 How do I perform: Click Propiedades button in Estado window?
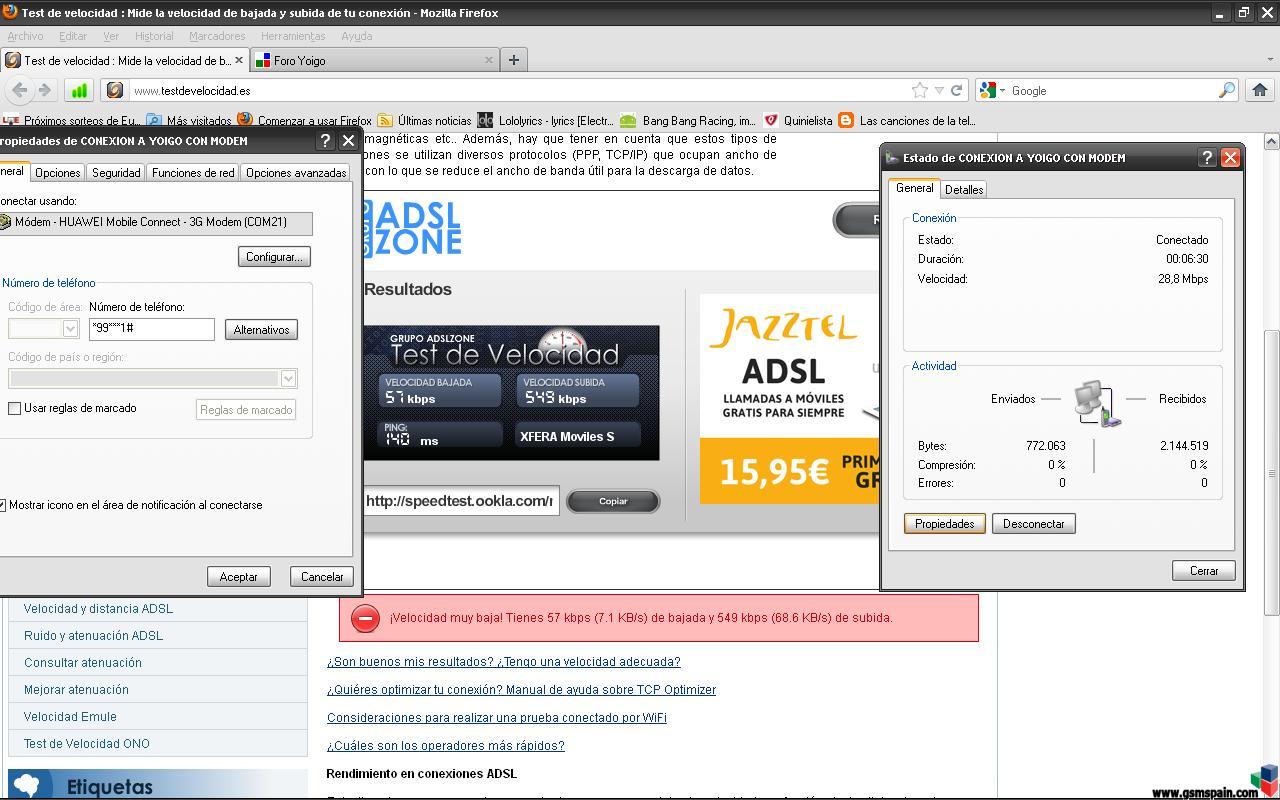(x=945, y=524)
